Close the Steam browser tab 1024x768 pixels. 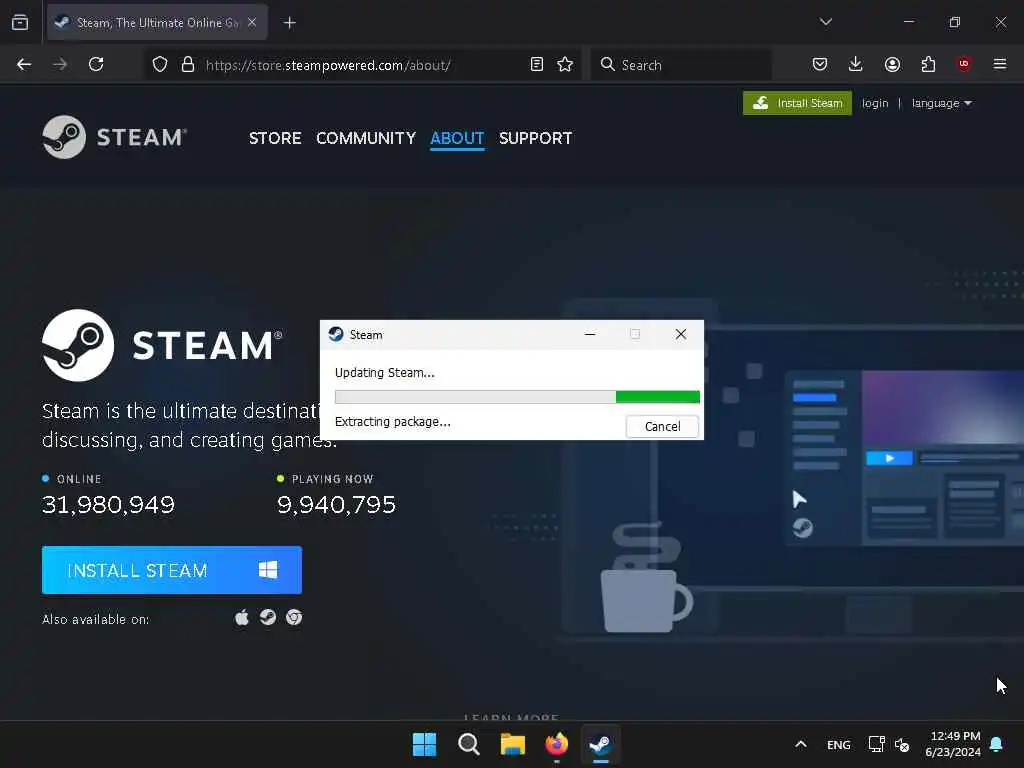252,22
